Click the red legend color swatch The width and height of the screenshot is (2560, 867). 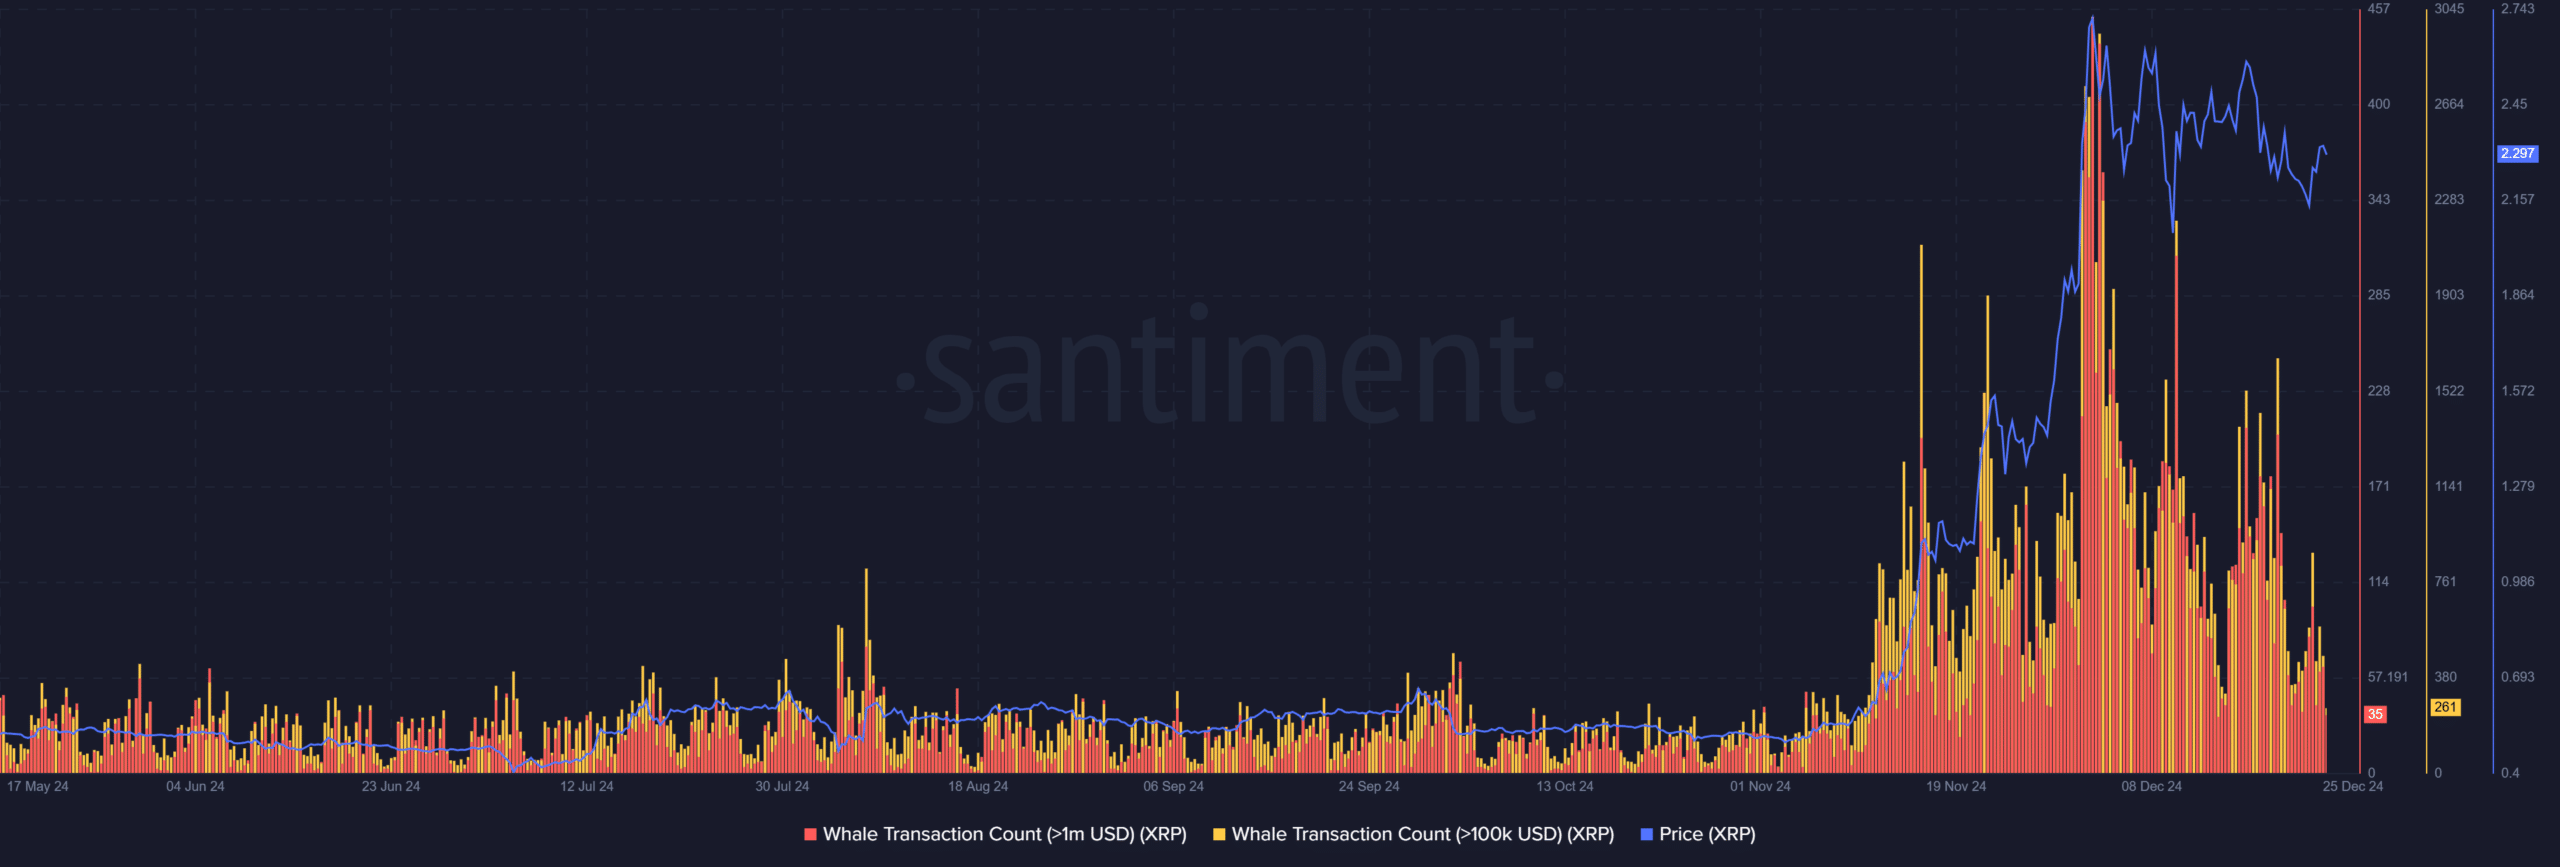coord(810,834)
